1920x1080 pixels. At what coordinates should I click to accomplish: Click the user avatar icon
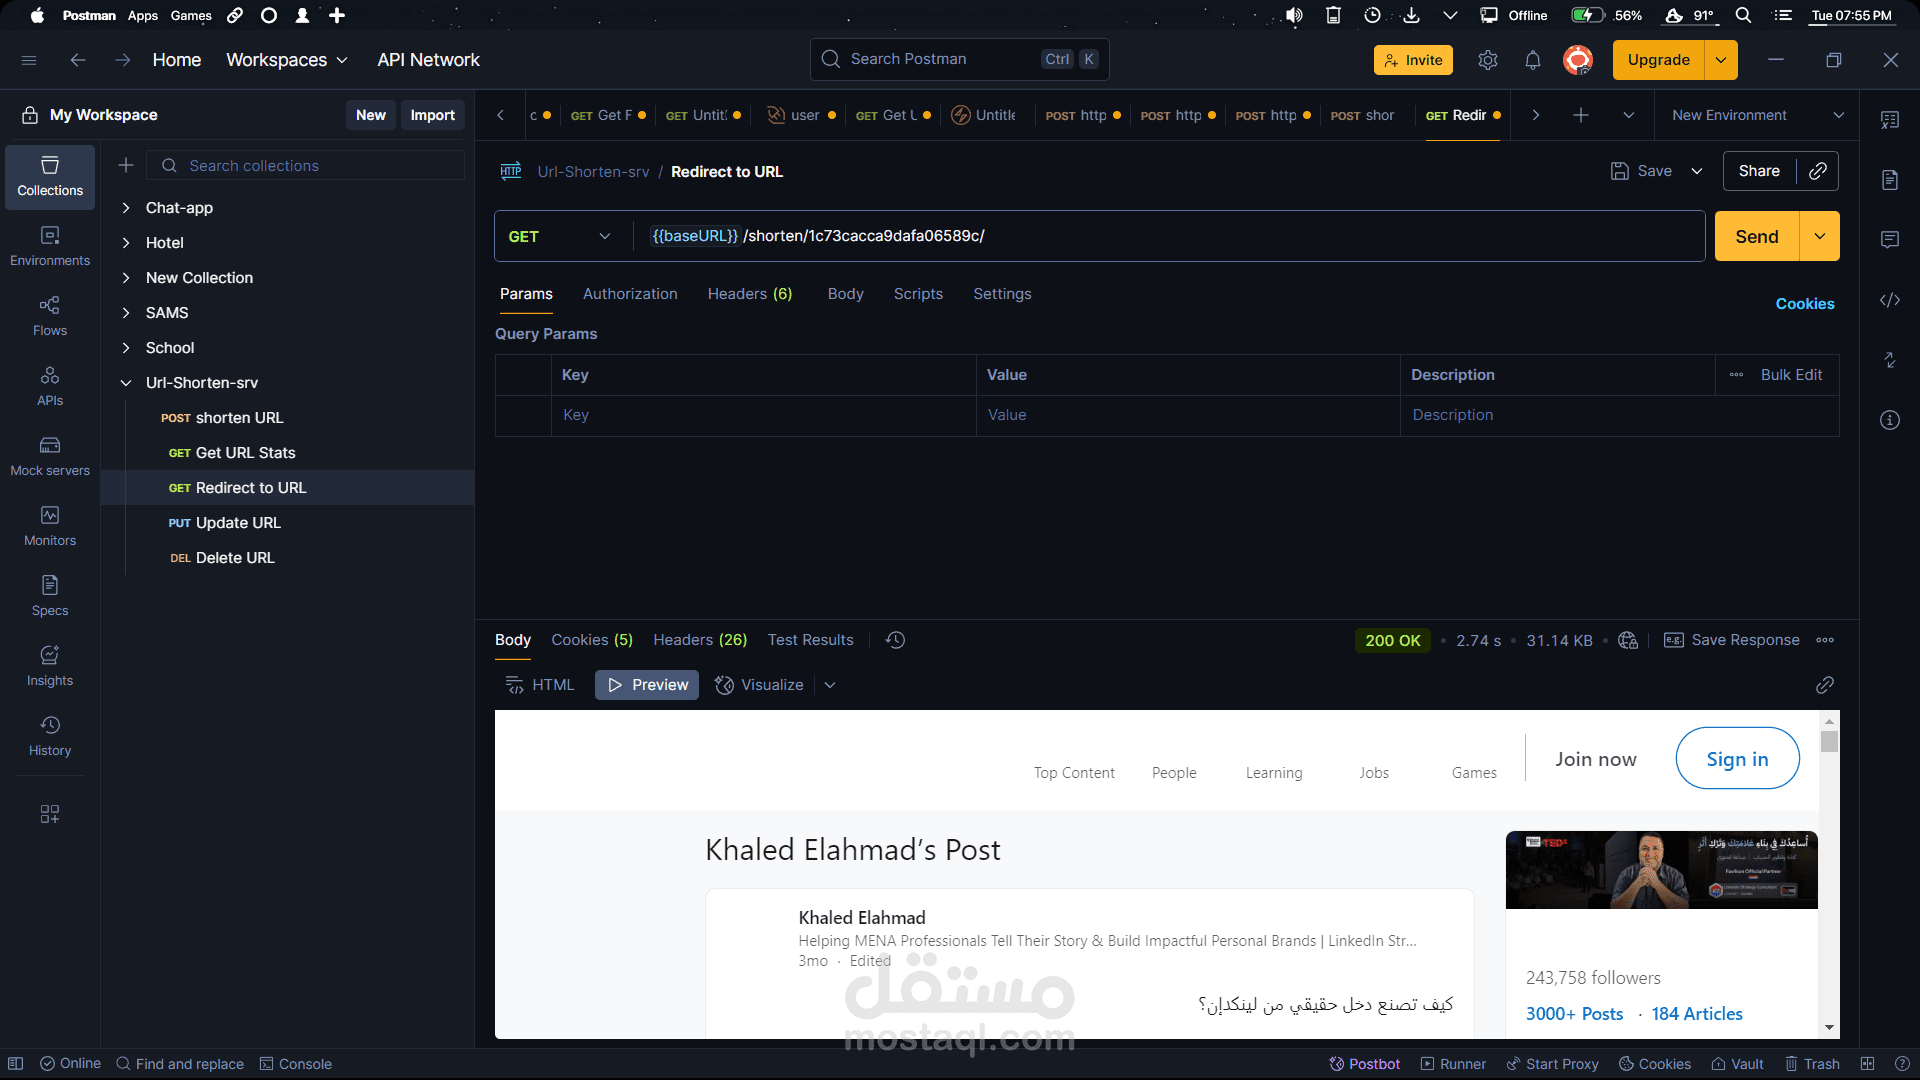tap(1578, 60)
